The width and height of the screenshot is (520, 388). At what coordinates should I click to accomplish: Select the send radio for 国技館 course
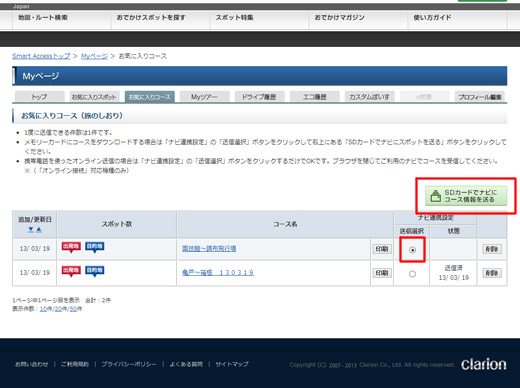coord(412,250)
